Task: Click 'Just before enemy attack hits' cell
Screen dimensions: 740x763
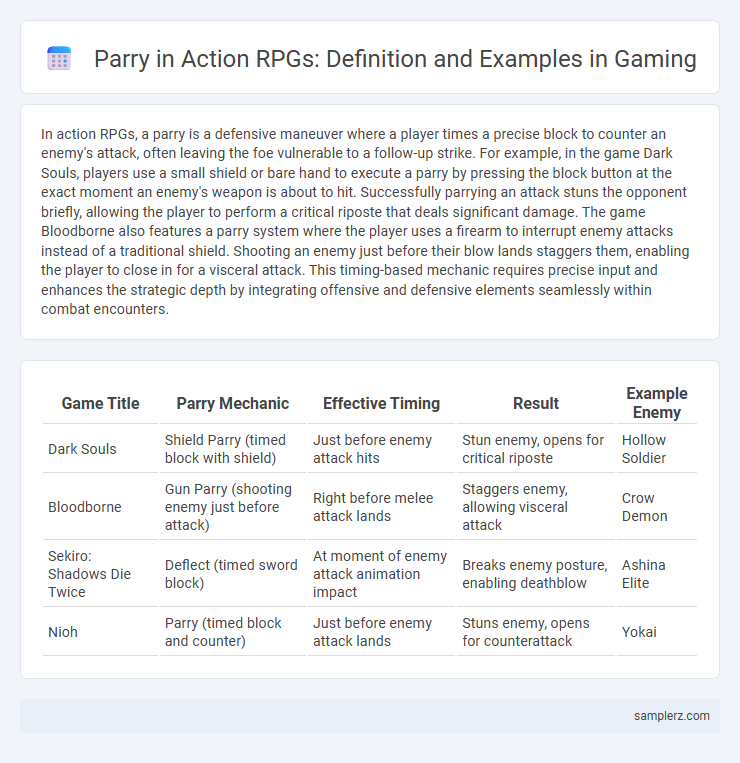Action: point(381,449)
